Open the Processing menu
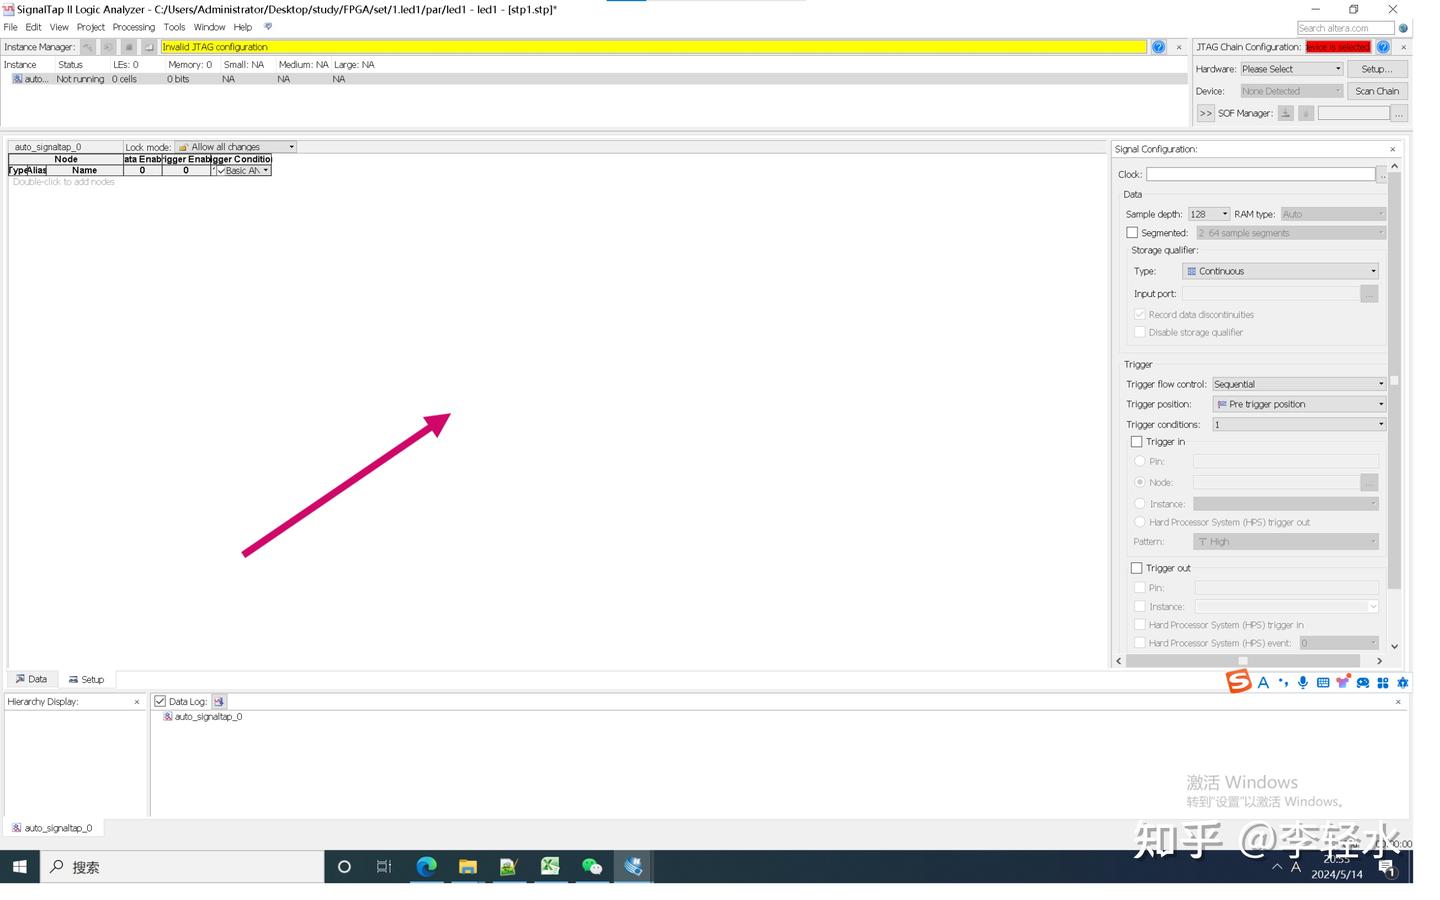Viewport: 1440px width, 900px height. pyautogui.click(x=134, y=27)
